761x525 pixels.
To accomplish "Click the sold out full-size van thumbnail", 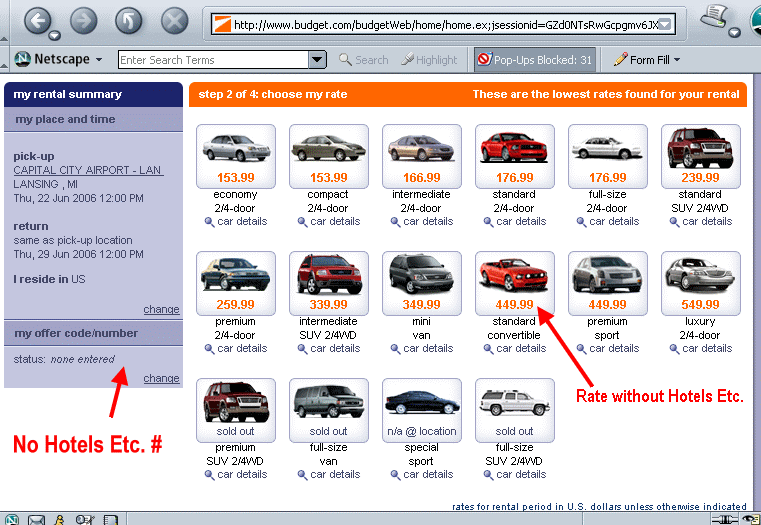I will [x=329, y=410].
